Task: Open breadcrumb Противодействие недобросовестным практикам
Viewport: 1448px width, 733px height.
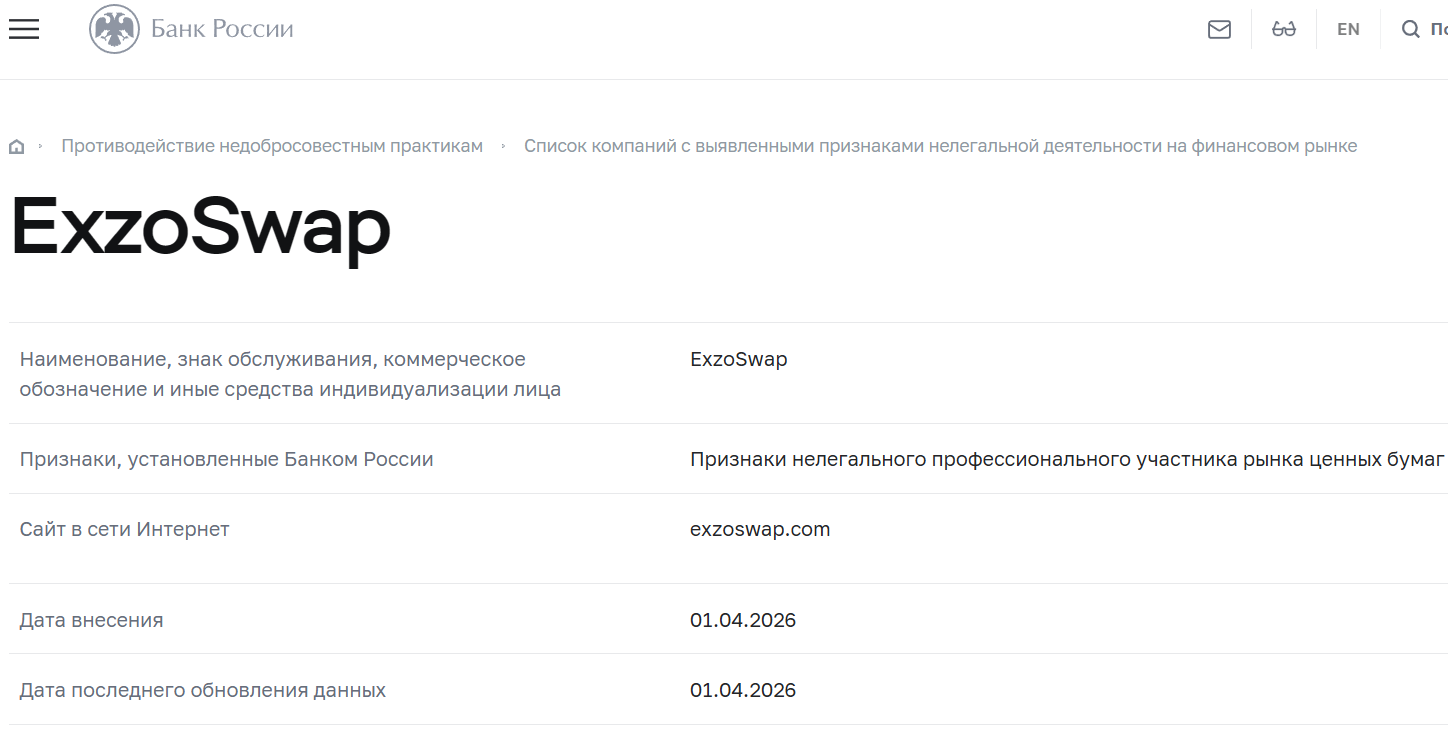Action: coord(270,145)
